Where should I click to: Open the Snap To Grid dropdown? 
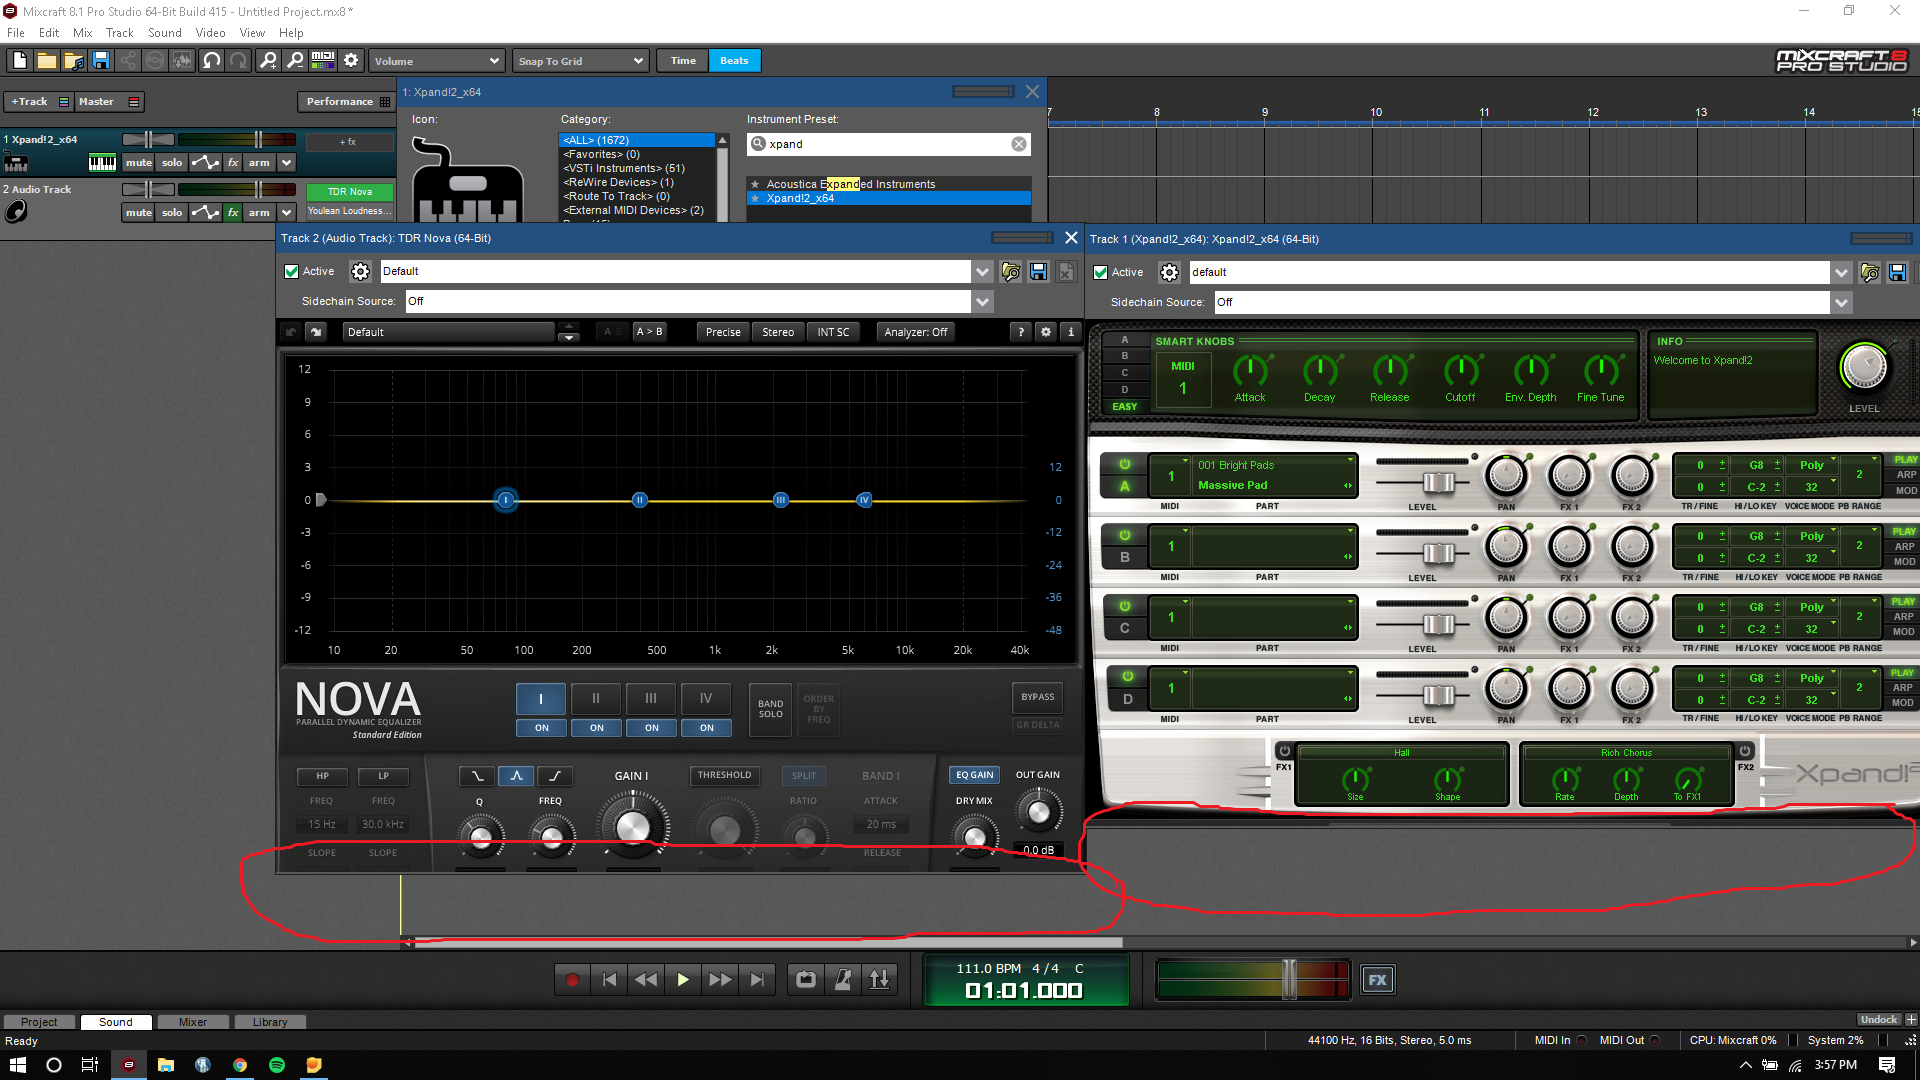581,61
